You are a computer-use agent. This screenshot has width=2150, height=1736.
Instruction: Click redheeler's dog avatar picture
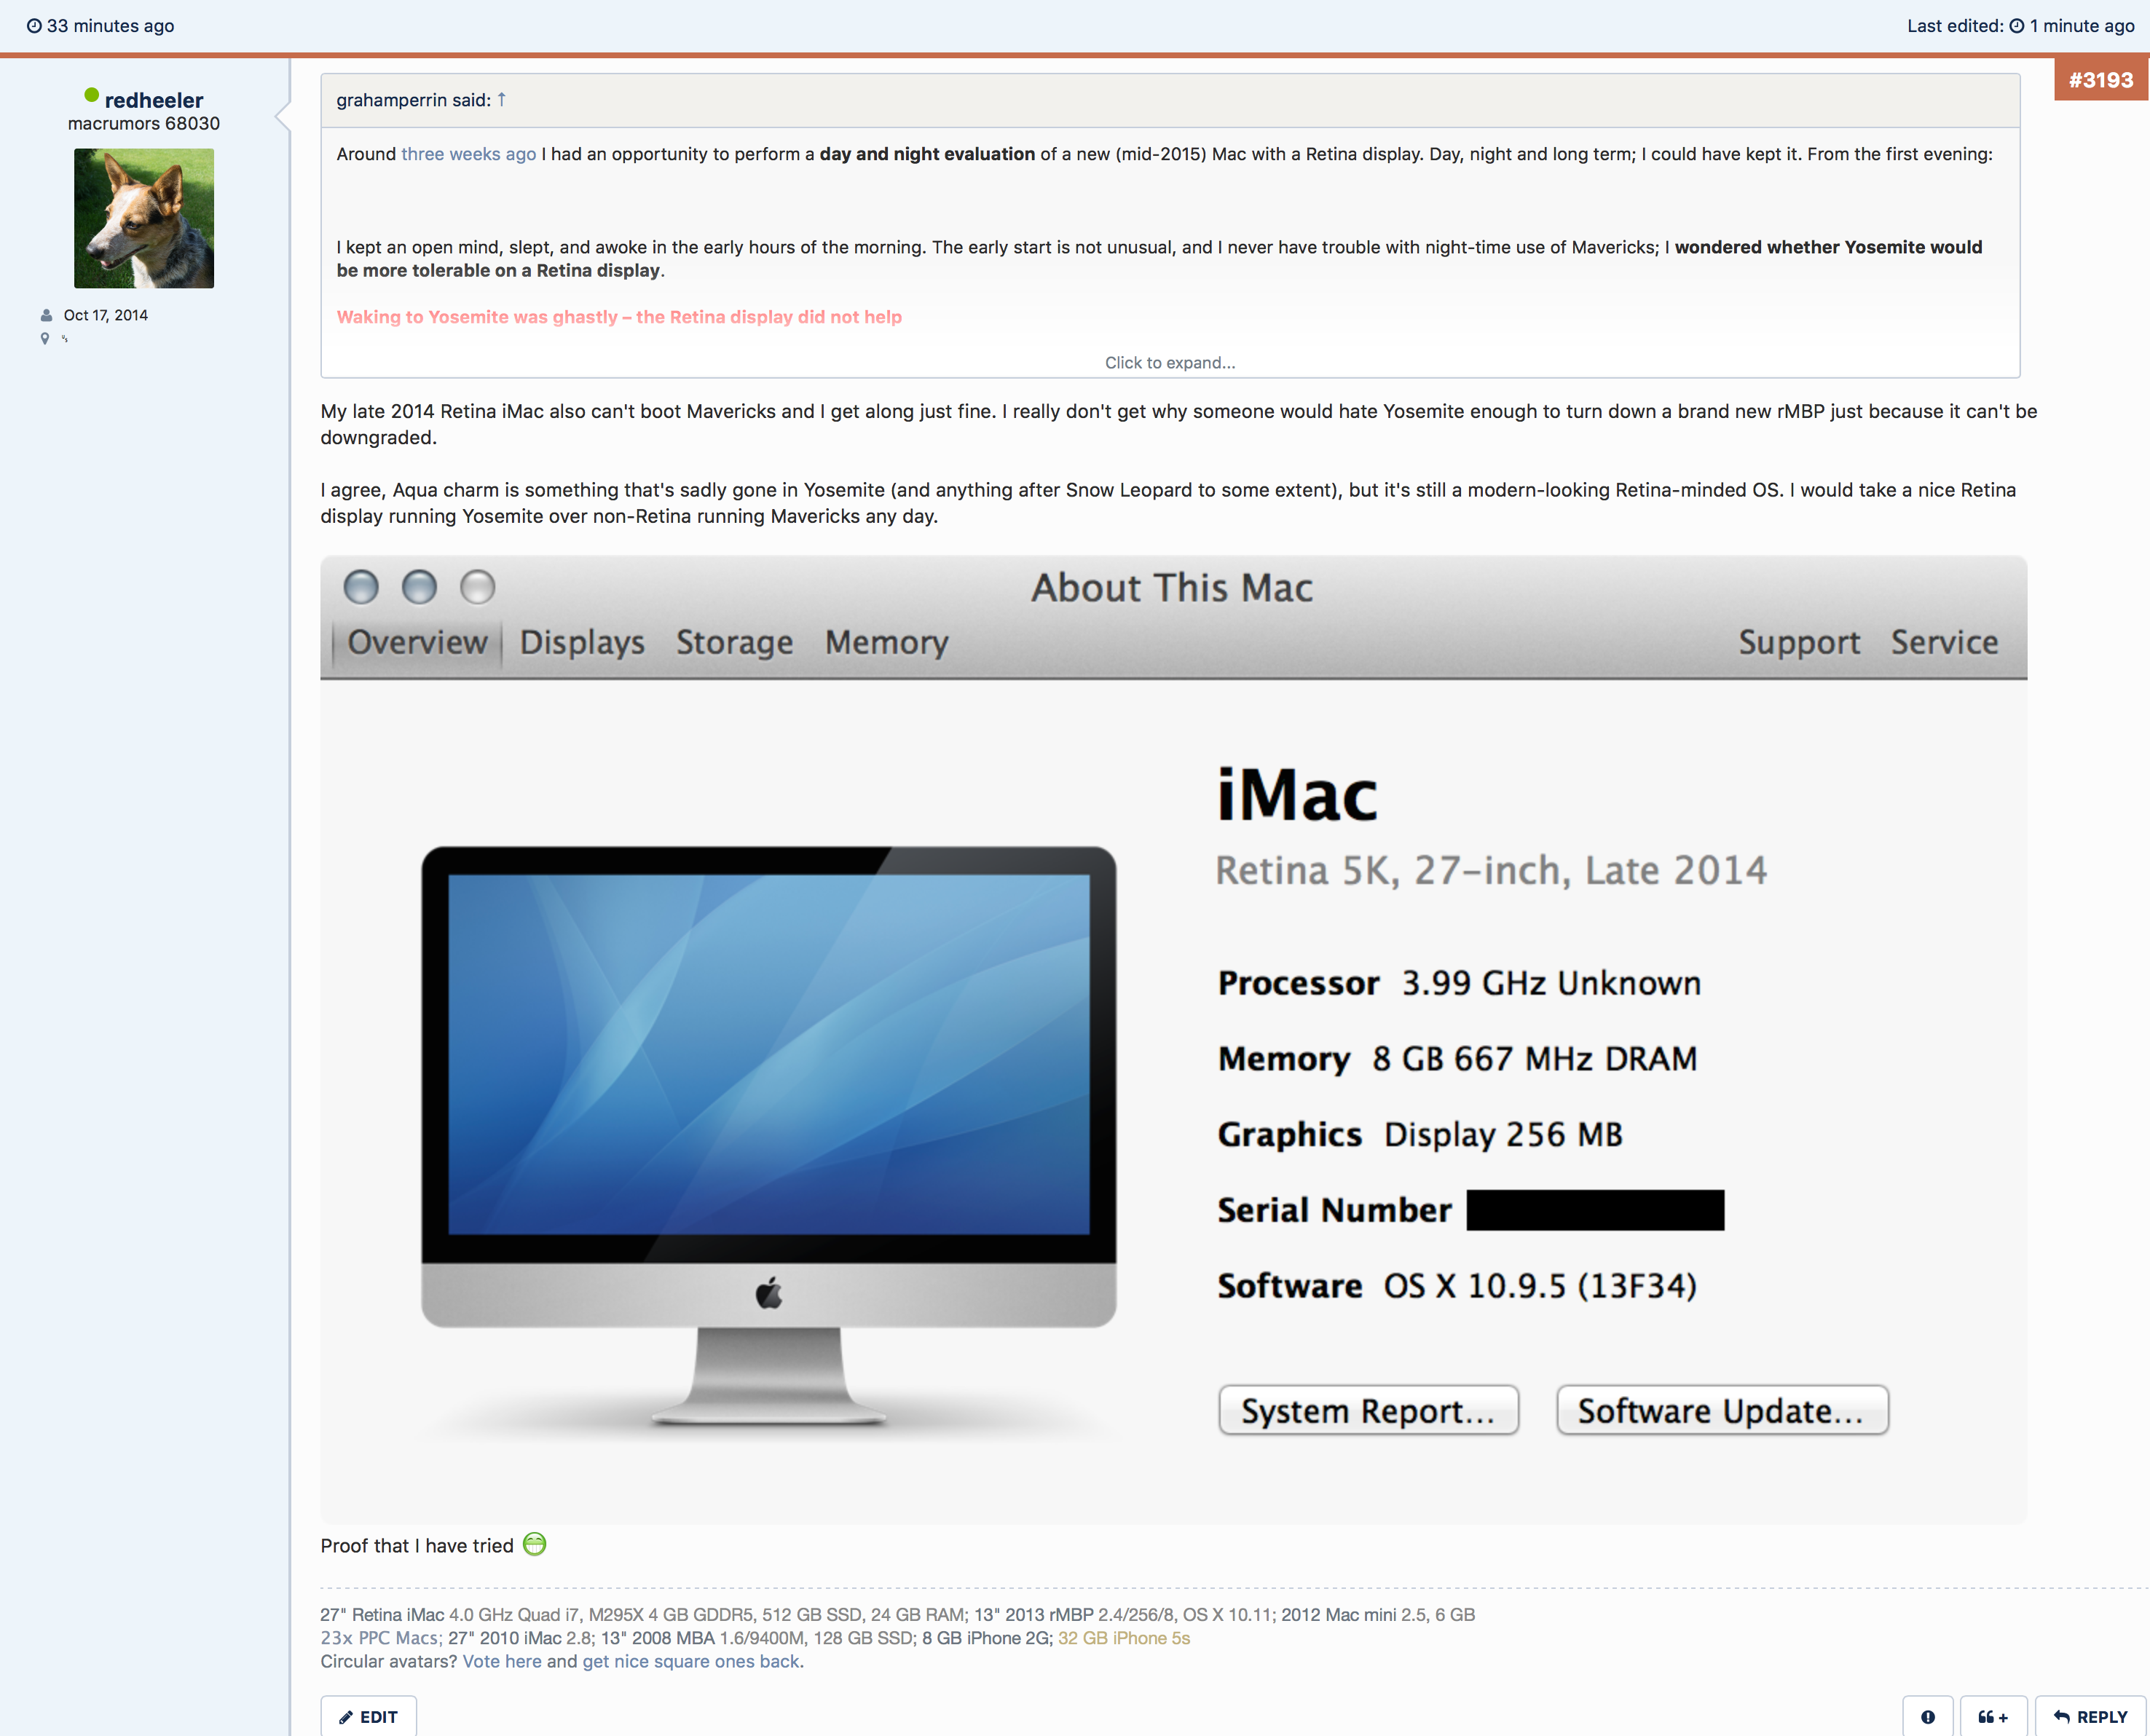[144, 218]
